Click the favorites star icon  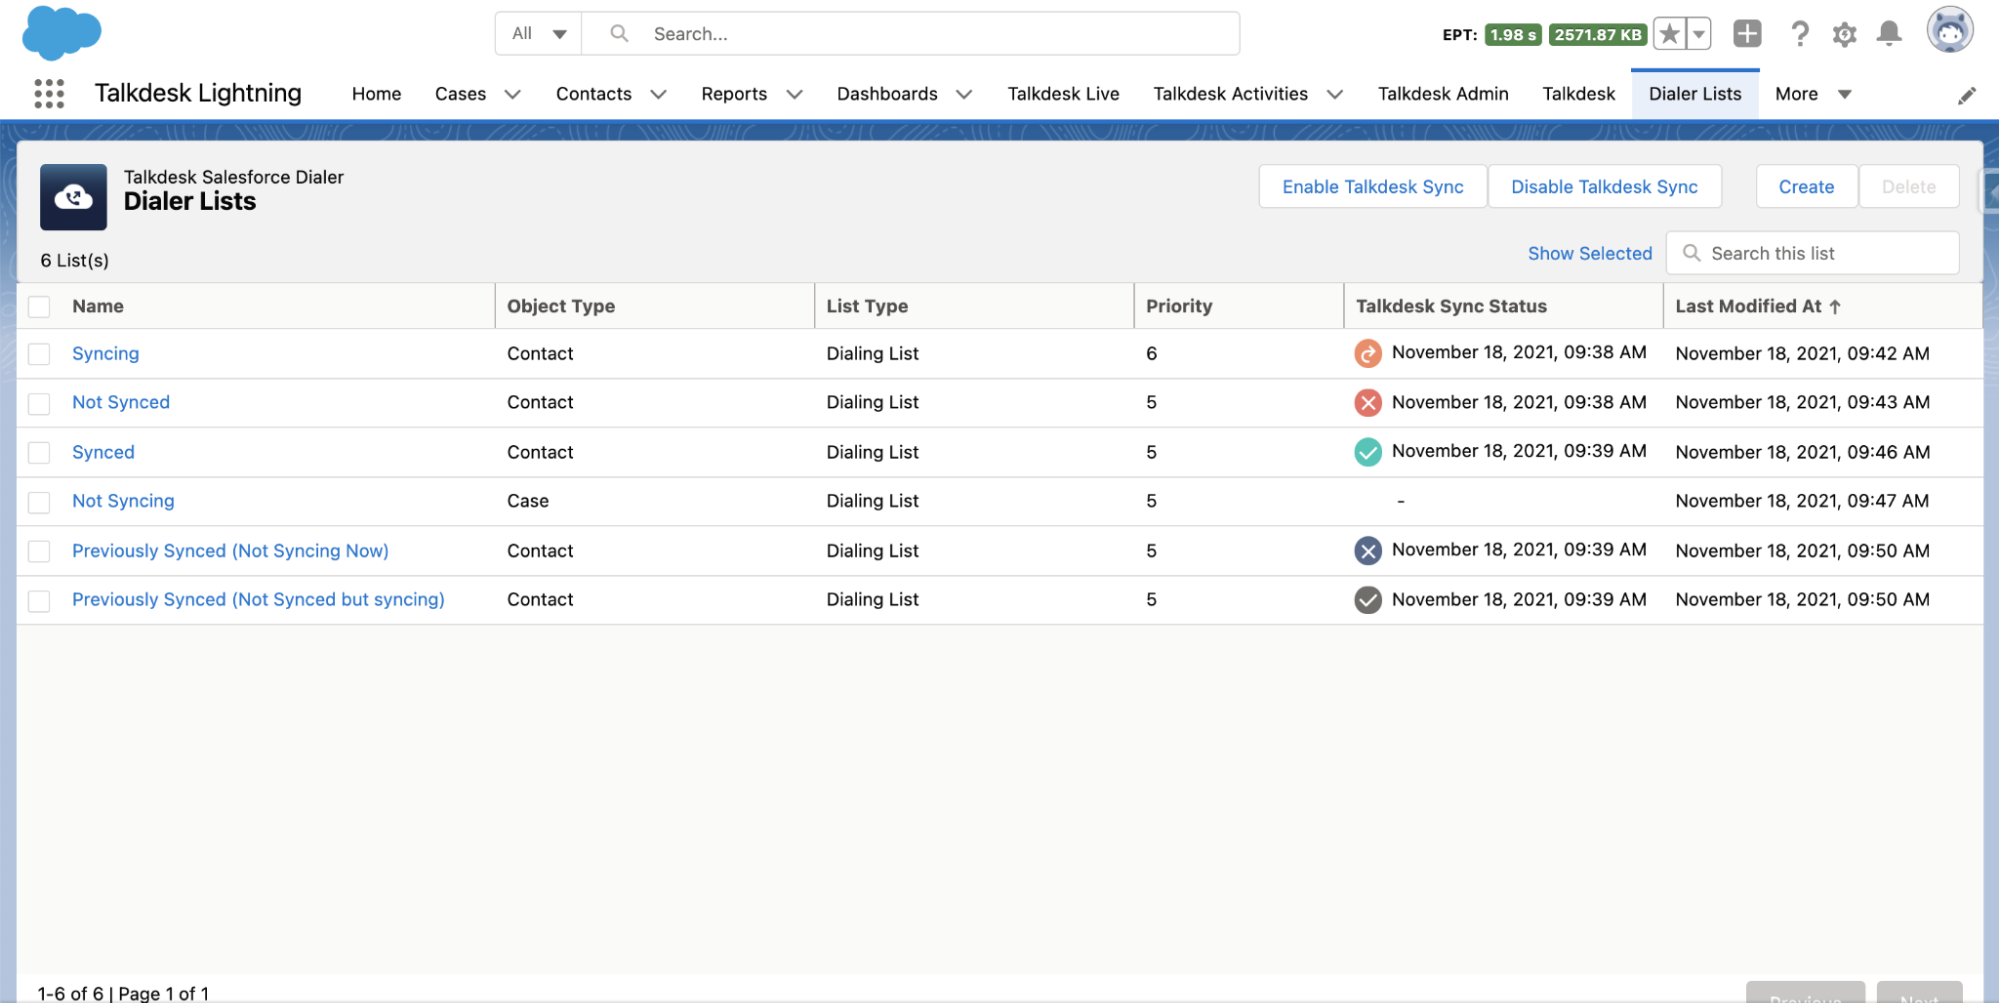point(1669,34)
